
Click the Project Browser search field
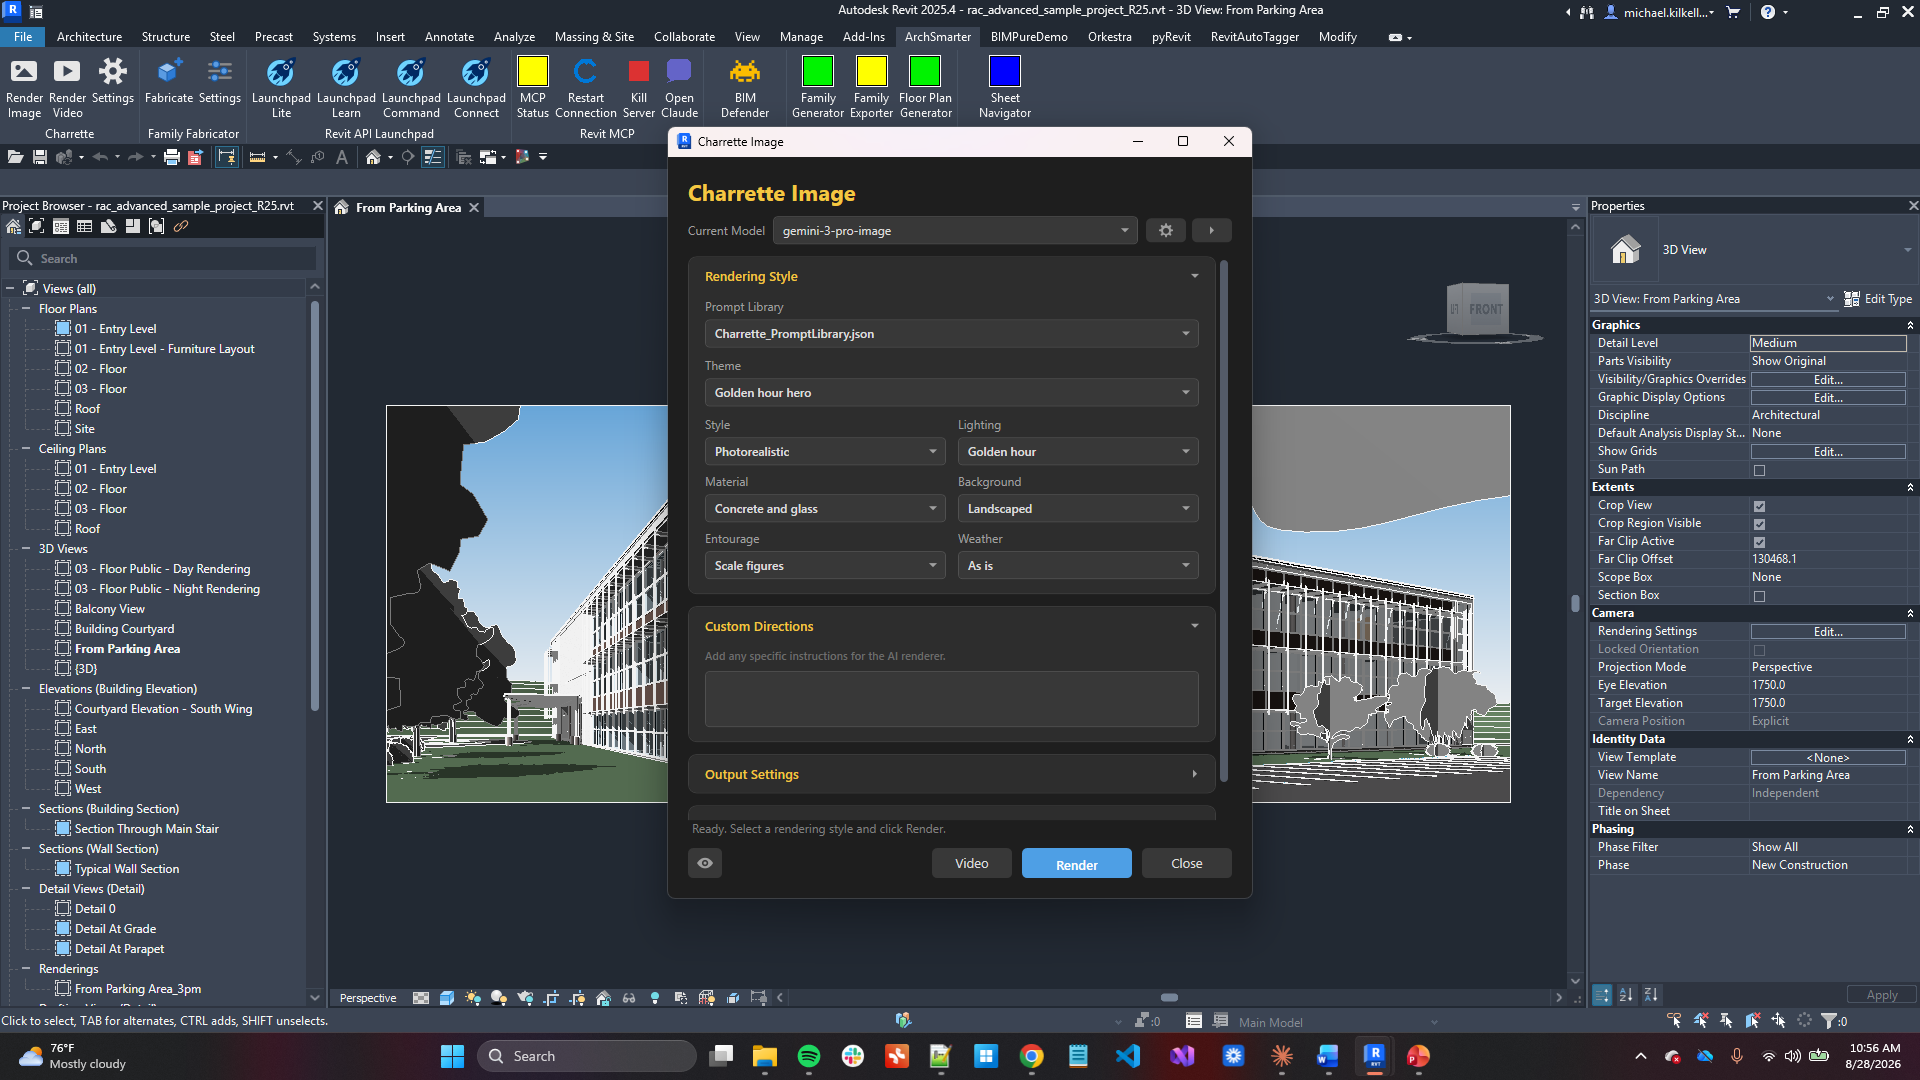[164, 258]
